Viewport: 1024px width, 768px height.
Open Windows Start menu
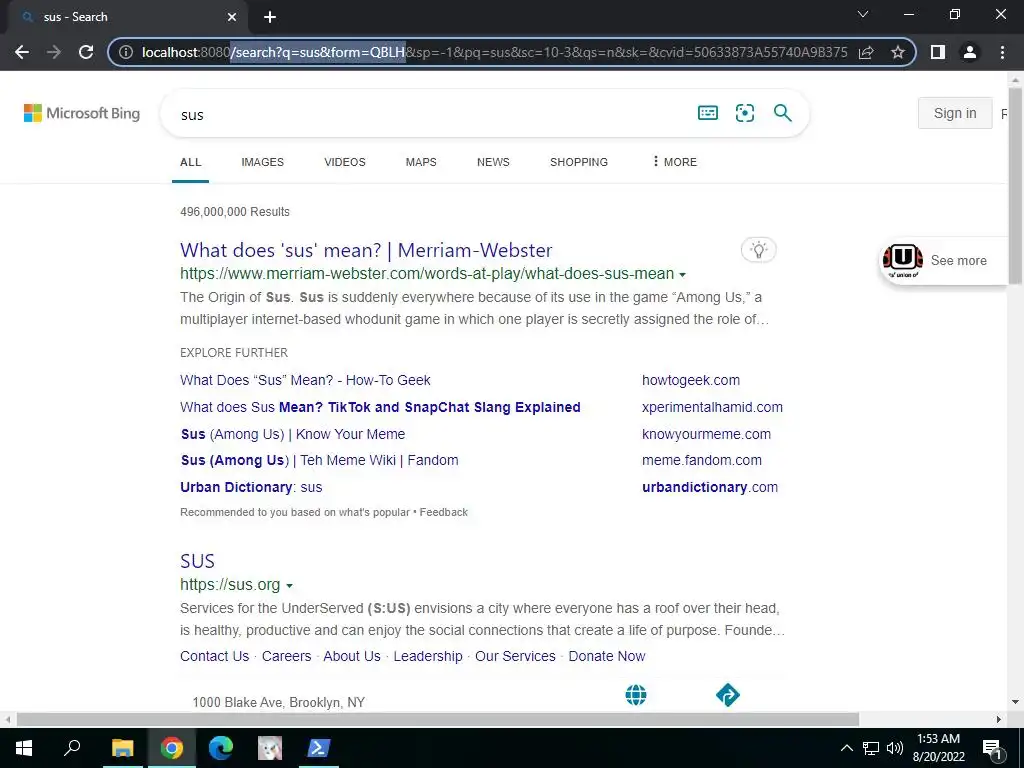(x=24, y=748)
